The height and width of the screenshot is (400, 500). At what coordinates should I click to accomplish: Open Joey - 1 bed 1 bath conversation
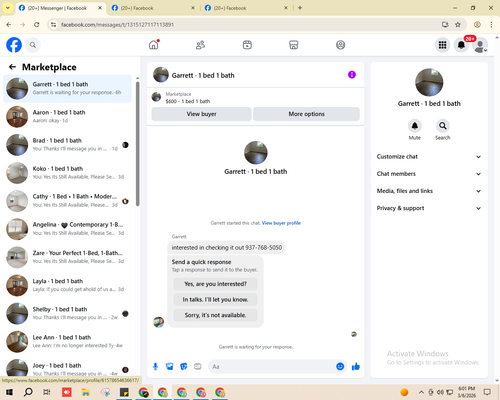pos(68,368)
